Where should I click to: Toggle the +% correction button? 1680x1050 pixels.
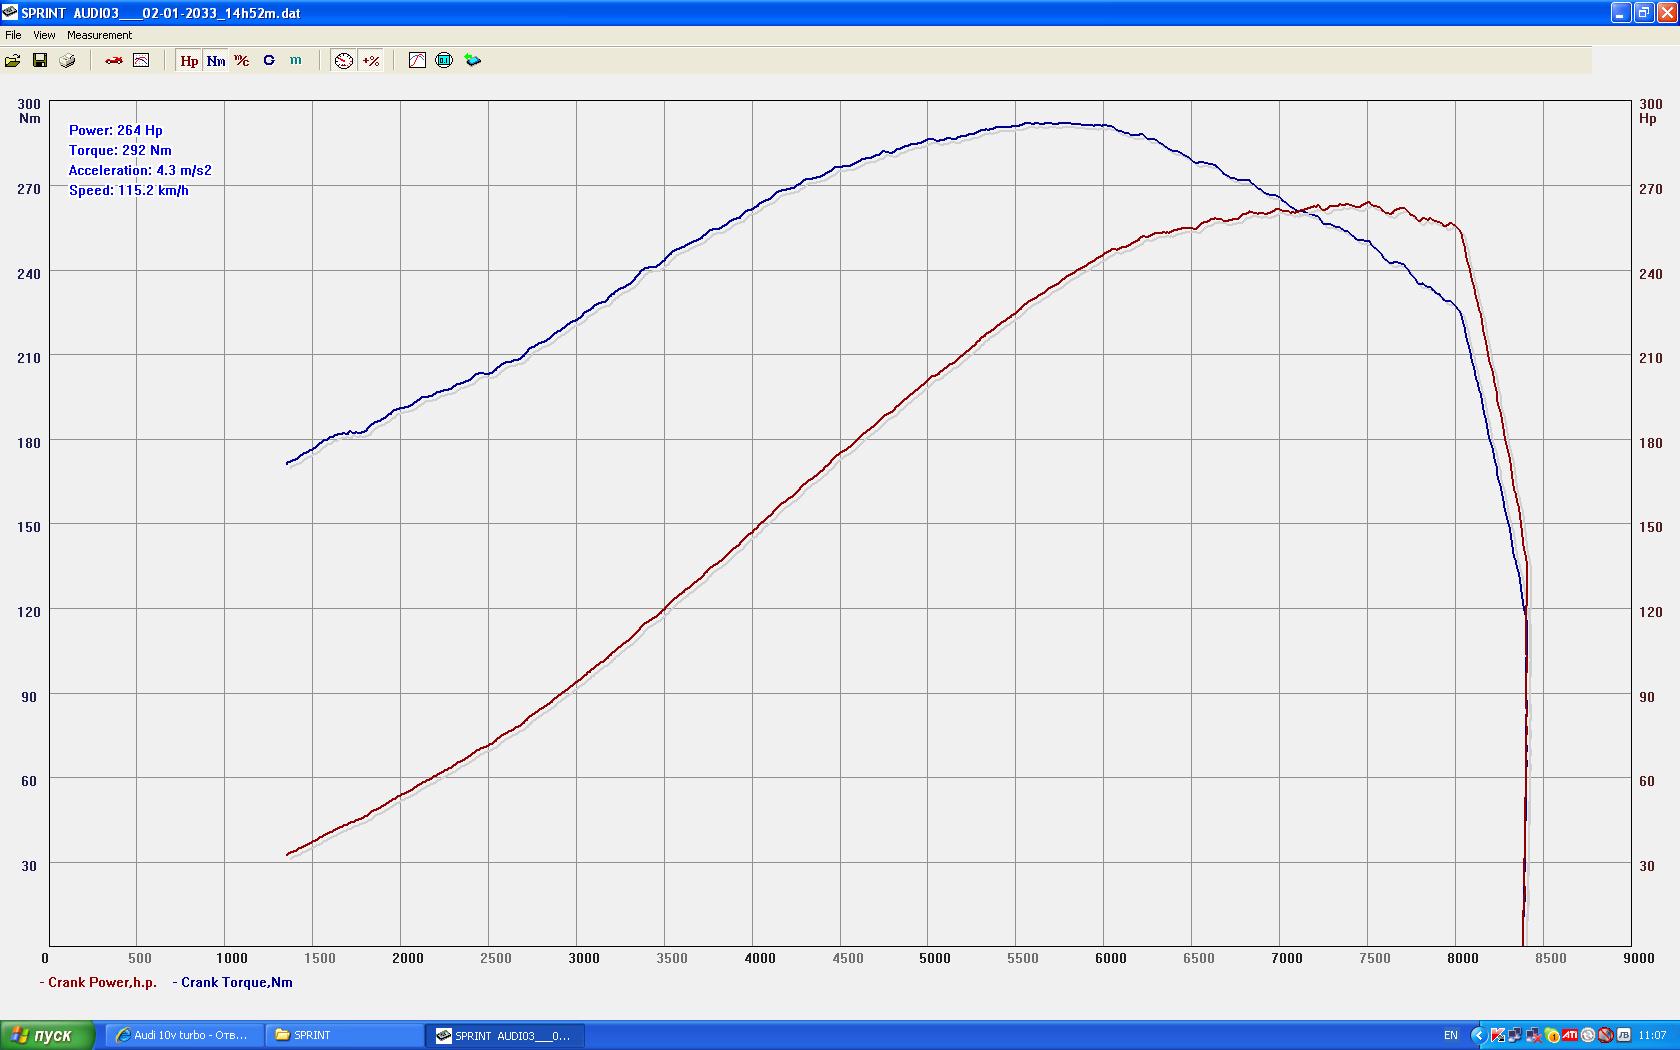371,61
